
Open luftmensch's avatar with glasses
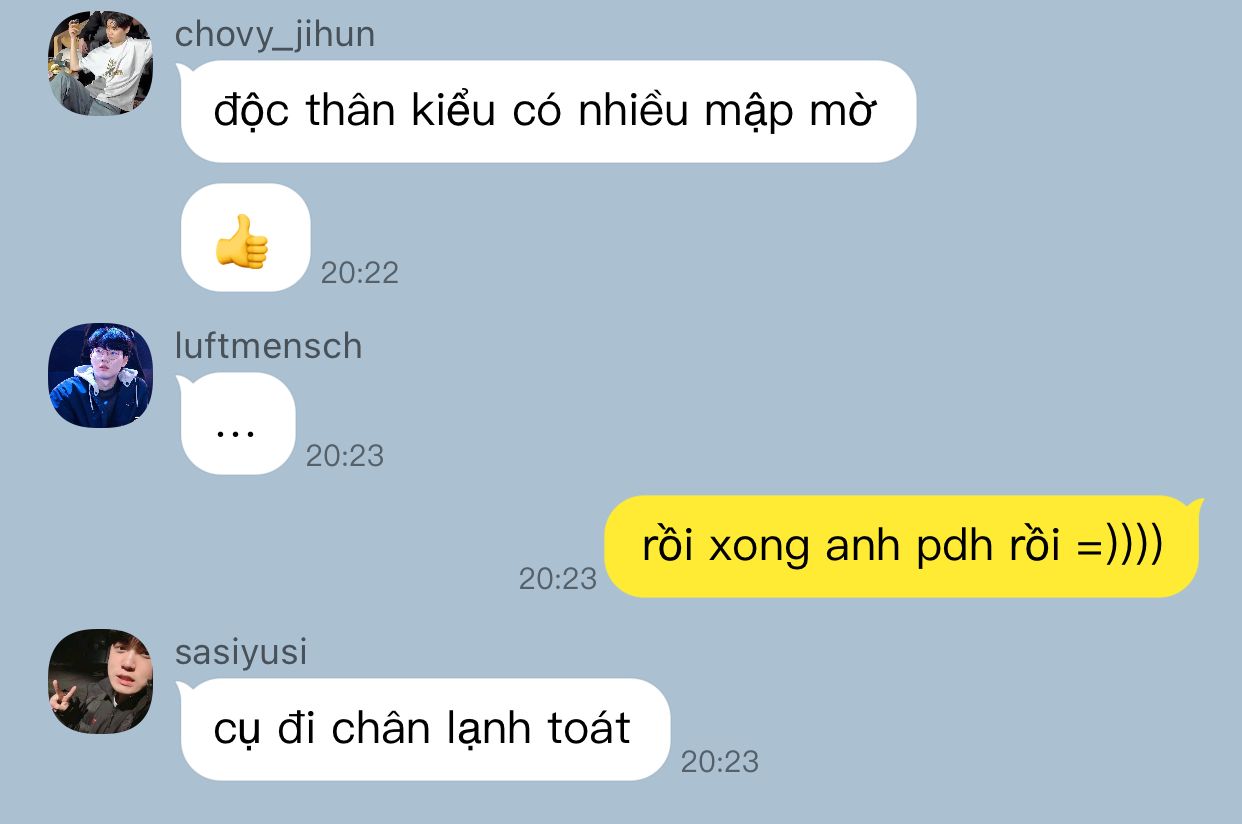coord(100,375)
